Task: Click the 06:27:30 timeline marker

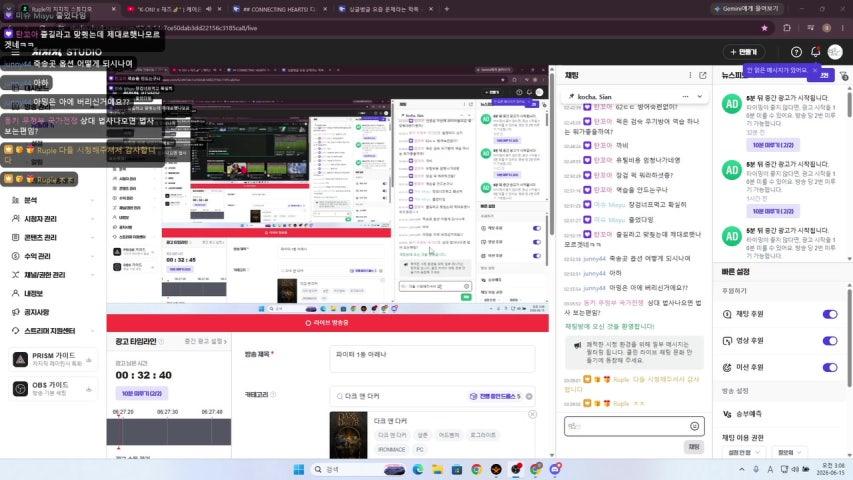Action: click(x=168, y=412)
